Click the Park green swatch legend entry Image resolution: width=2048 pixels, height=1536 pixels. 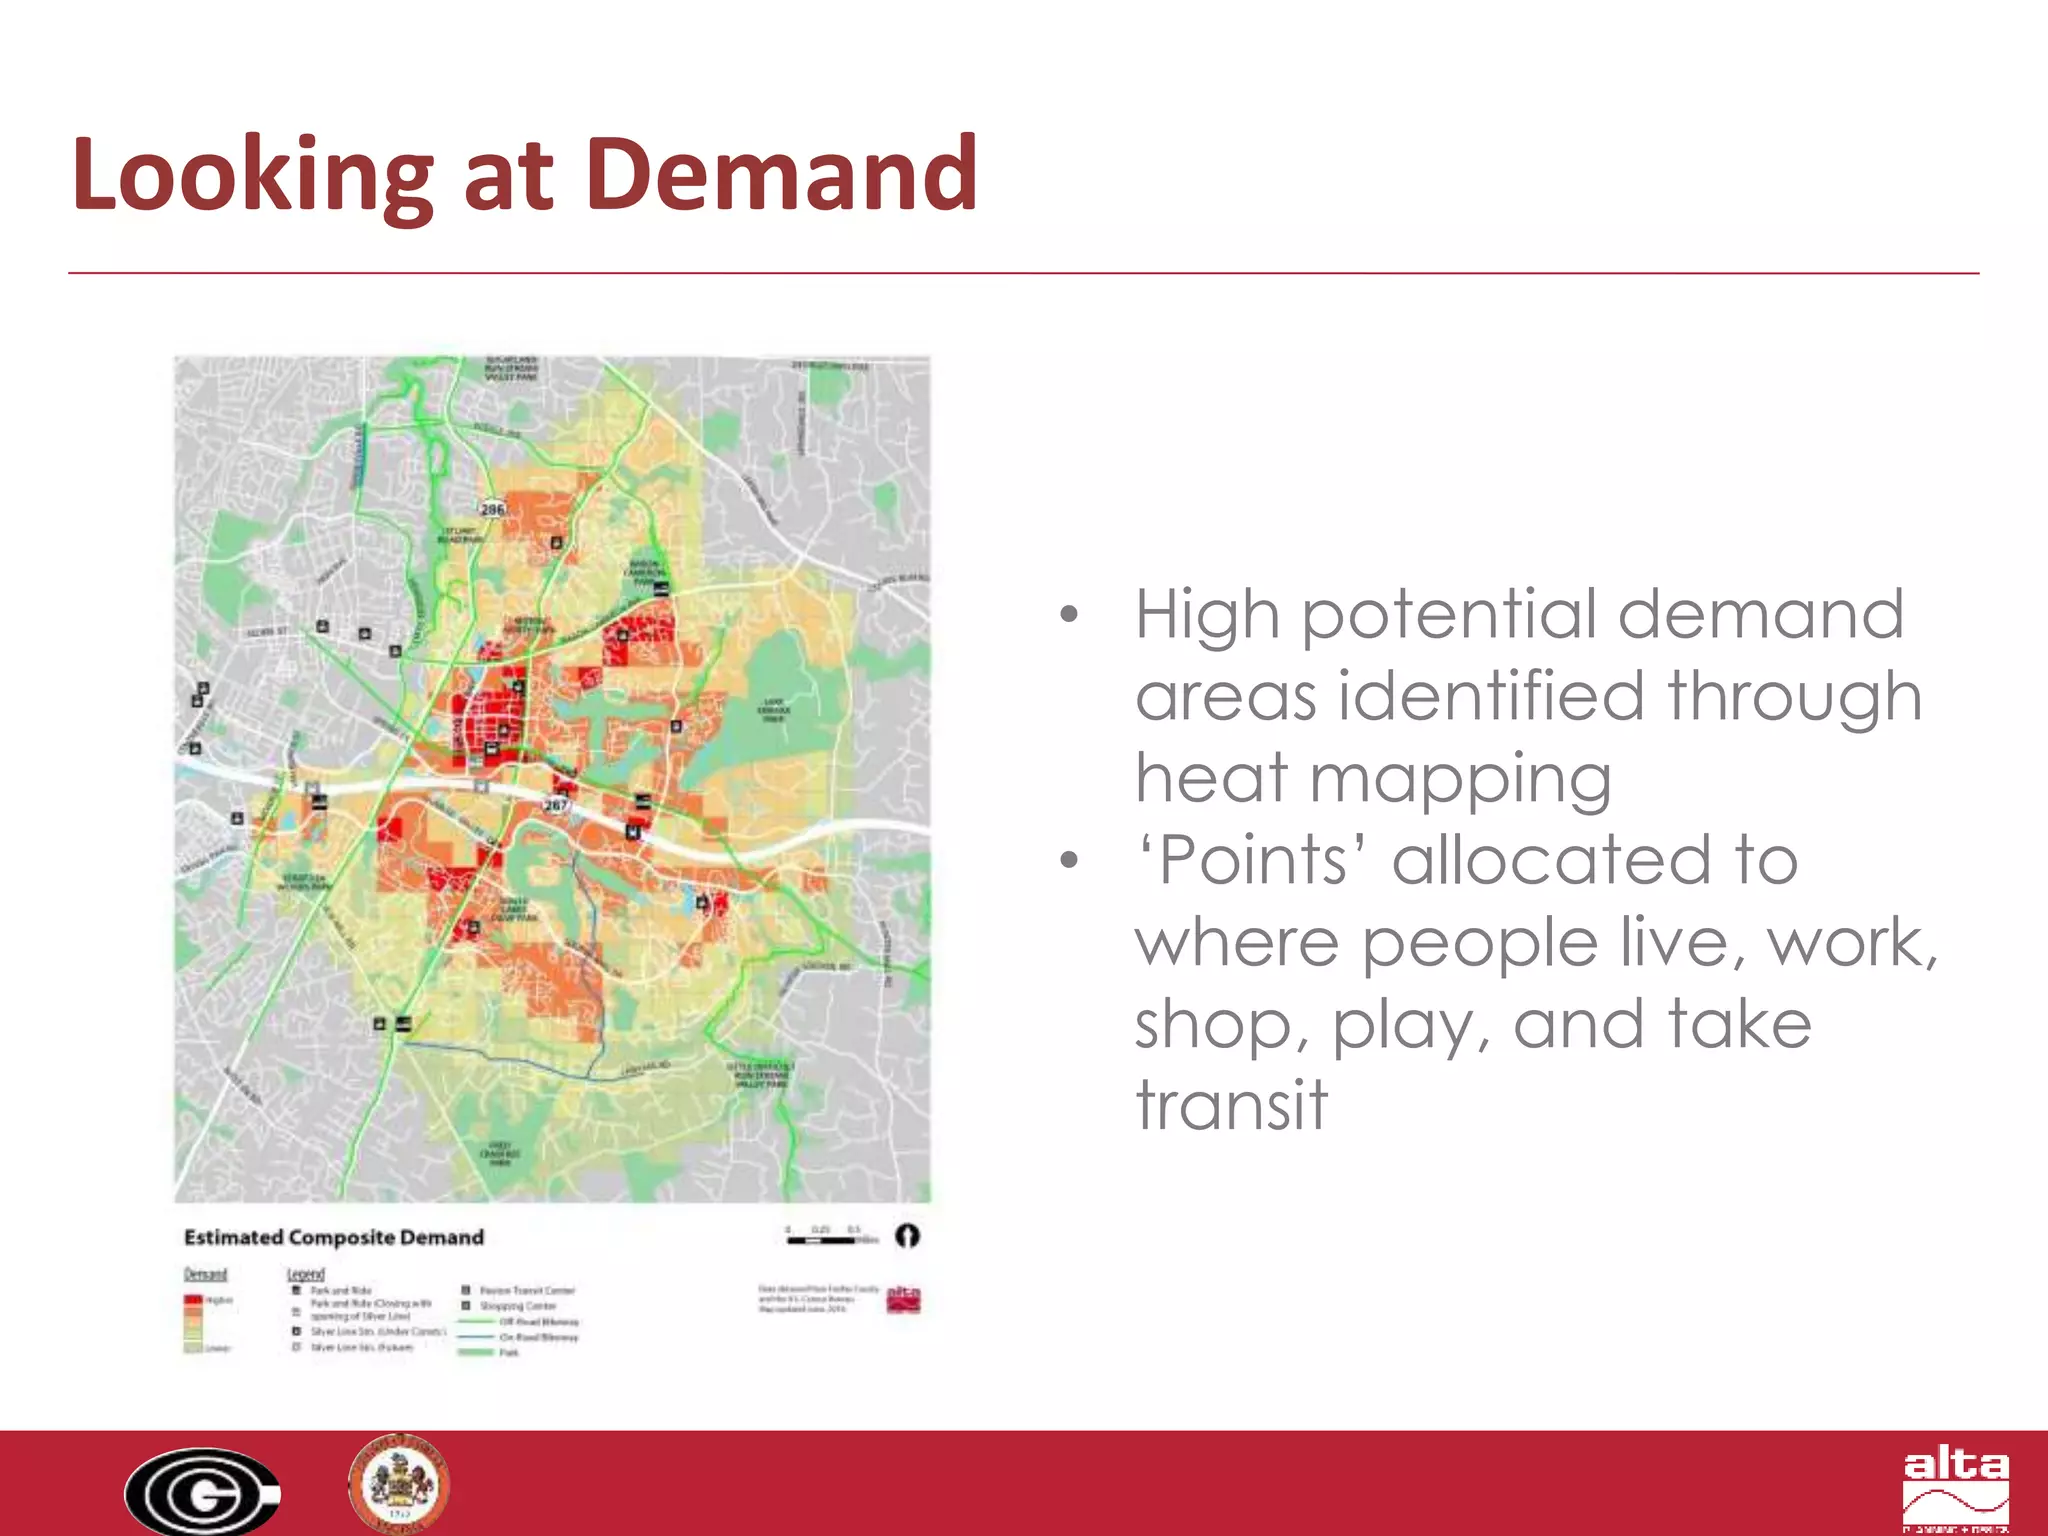(x=489, y=1352)
